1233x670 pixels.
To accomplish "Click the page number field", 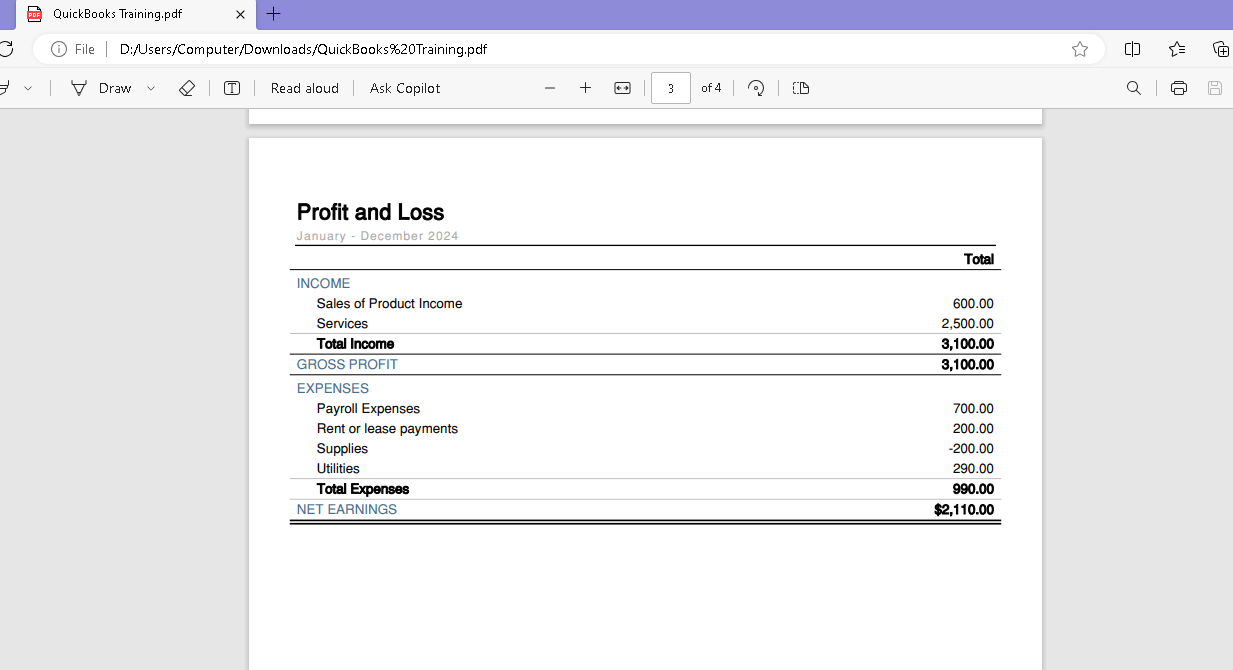I will coord(671,88).
